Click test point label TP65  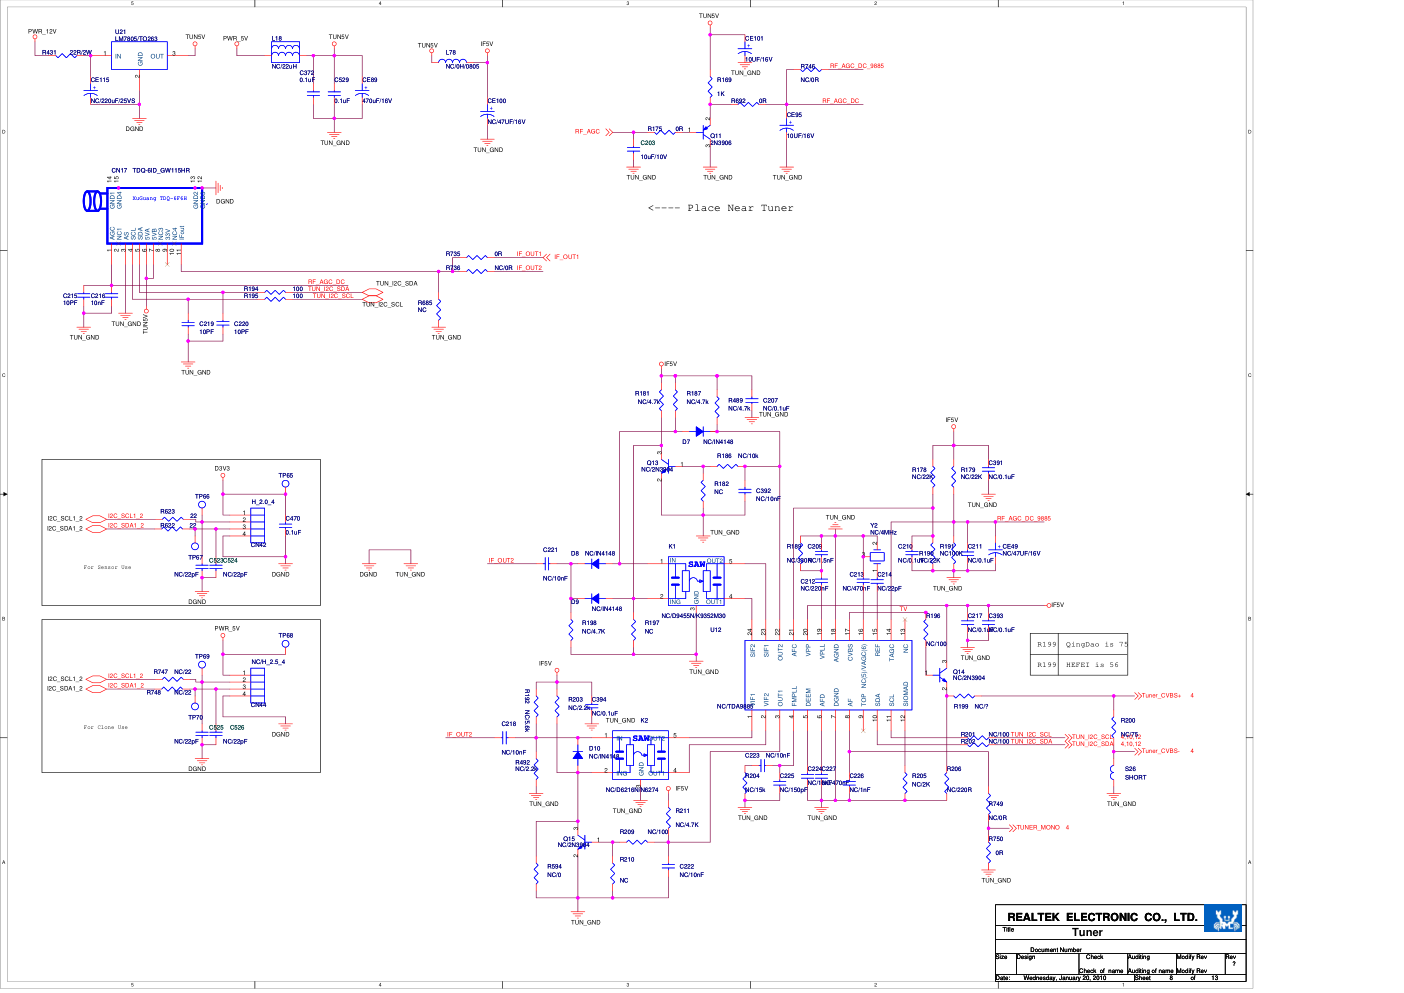point(286,476)
